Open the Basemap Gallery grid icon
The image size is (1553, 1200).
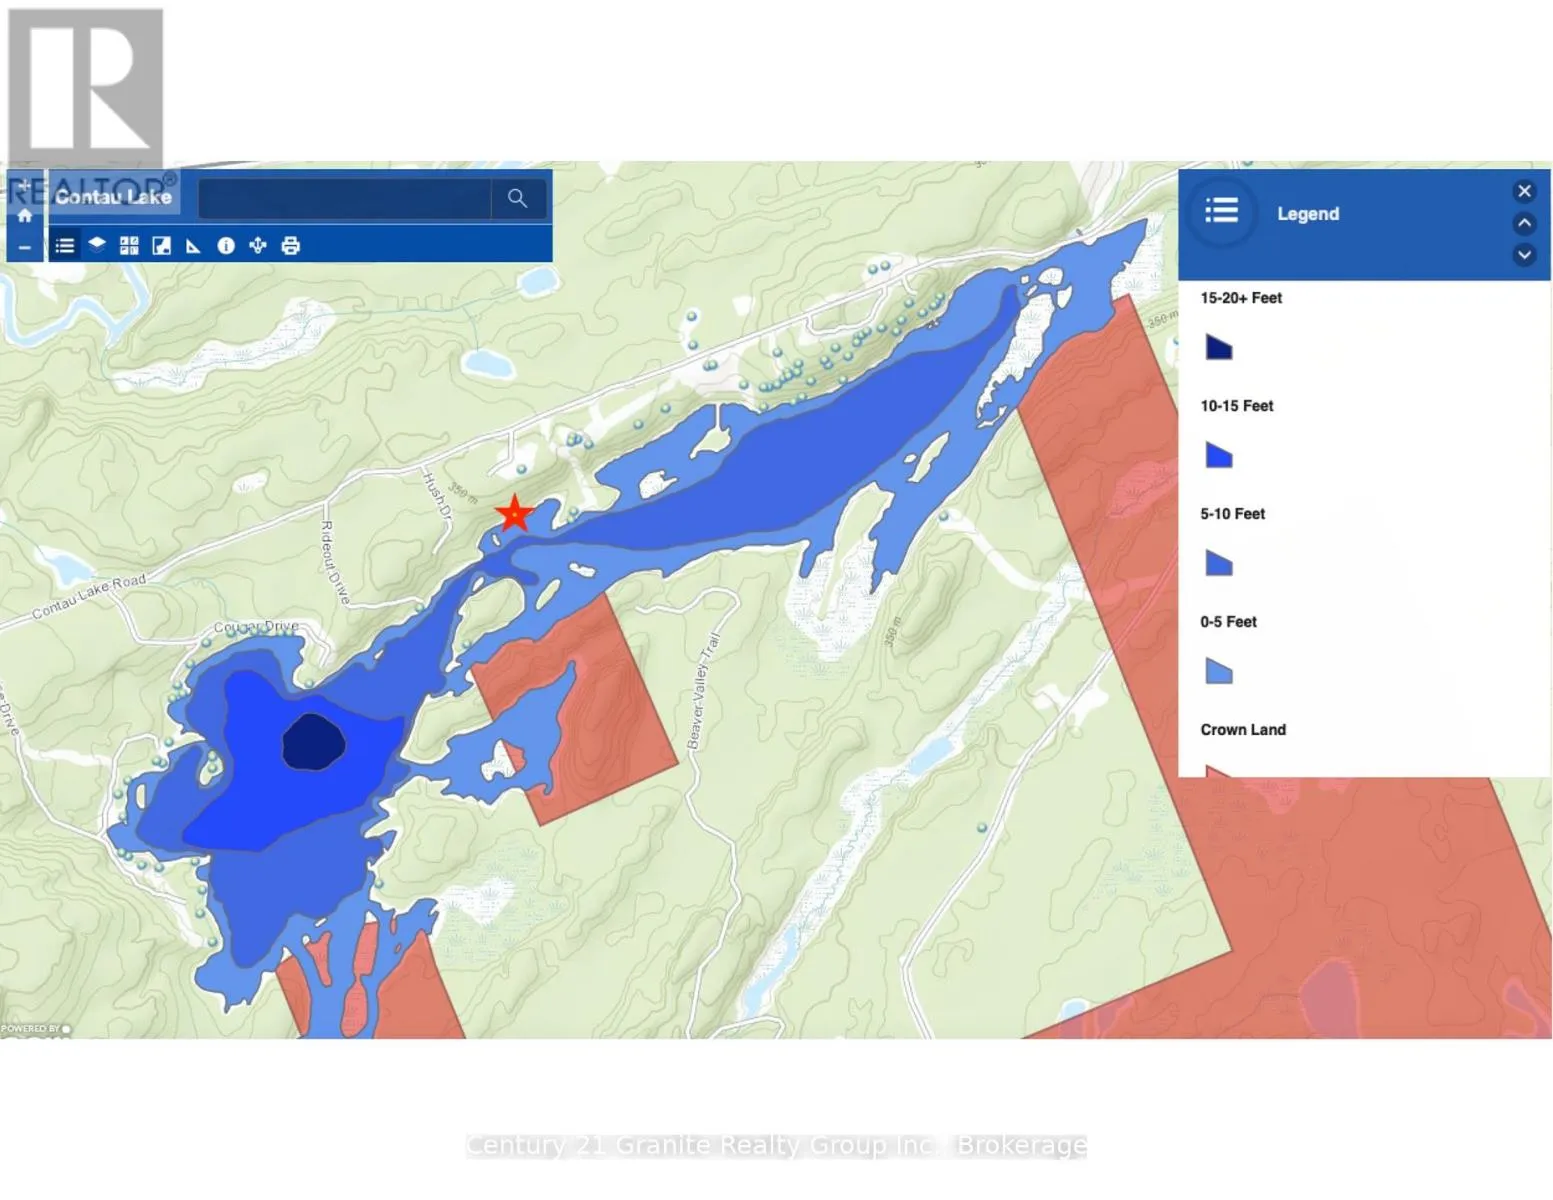point(129,246)
